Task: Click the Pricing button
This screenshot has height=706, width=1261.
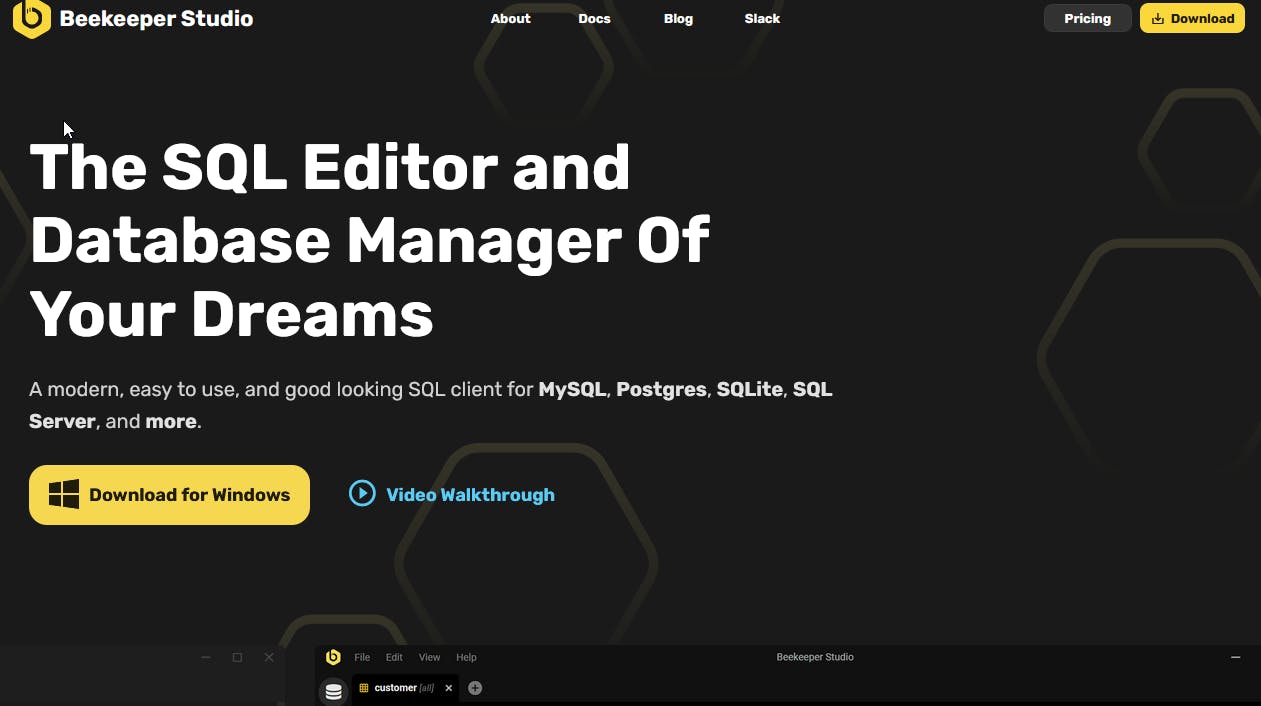Action: click(1087, 18)
